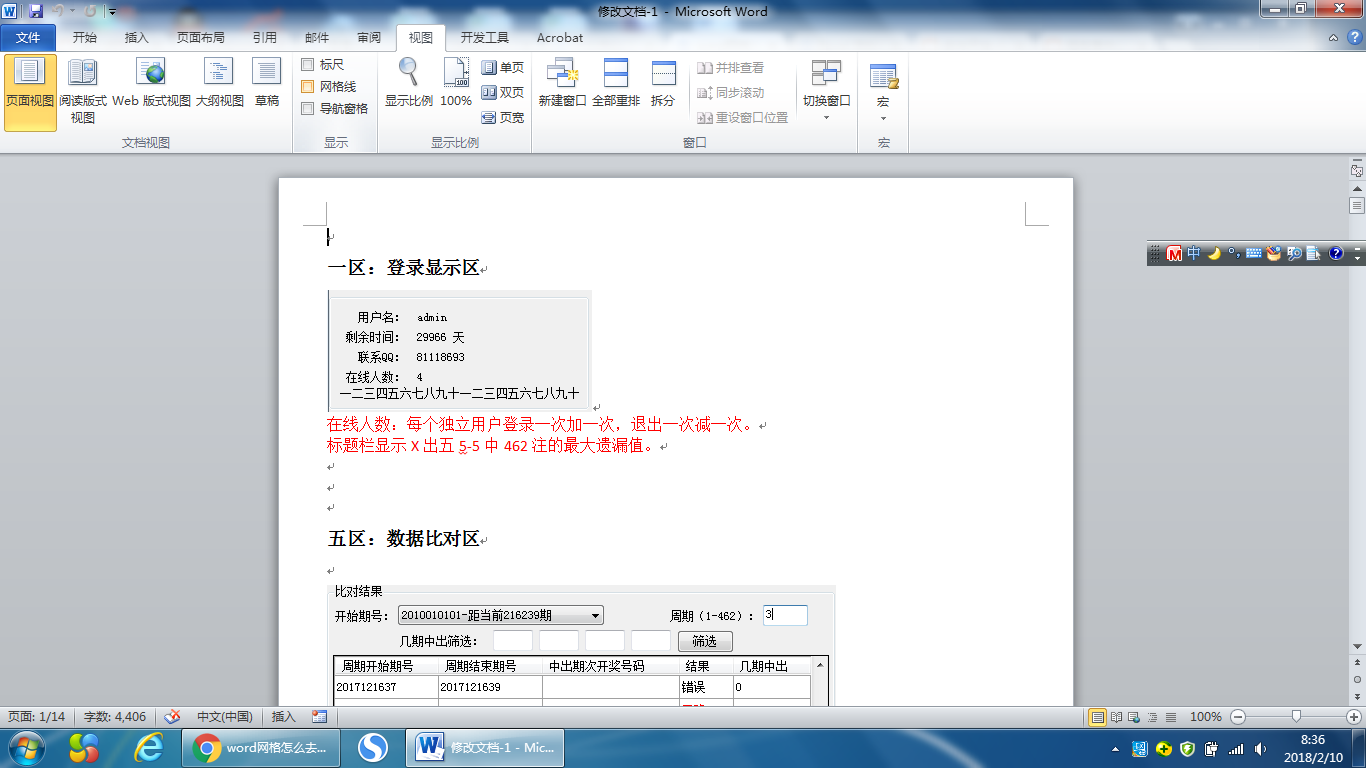Uncheck the 网格线 gridlines checkbox
Viewport: 1366px width, 768px height.
tap(308, 87)
